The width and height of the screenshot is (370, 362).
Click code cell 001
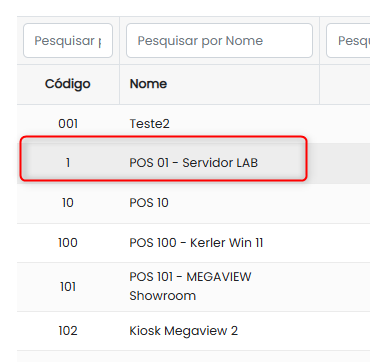coord(68,124)
